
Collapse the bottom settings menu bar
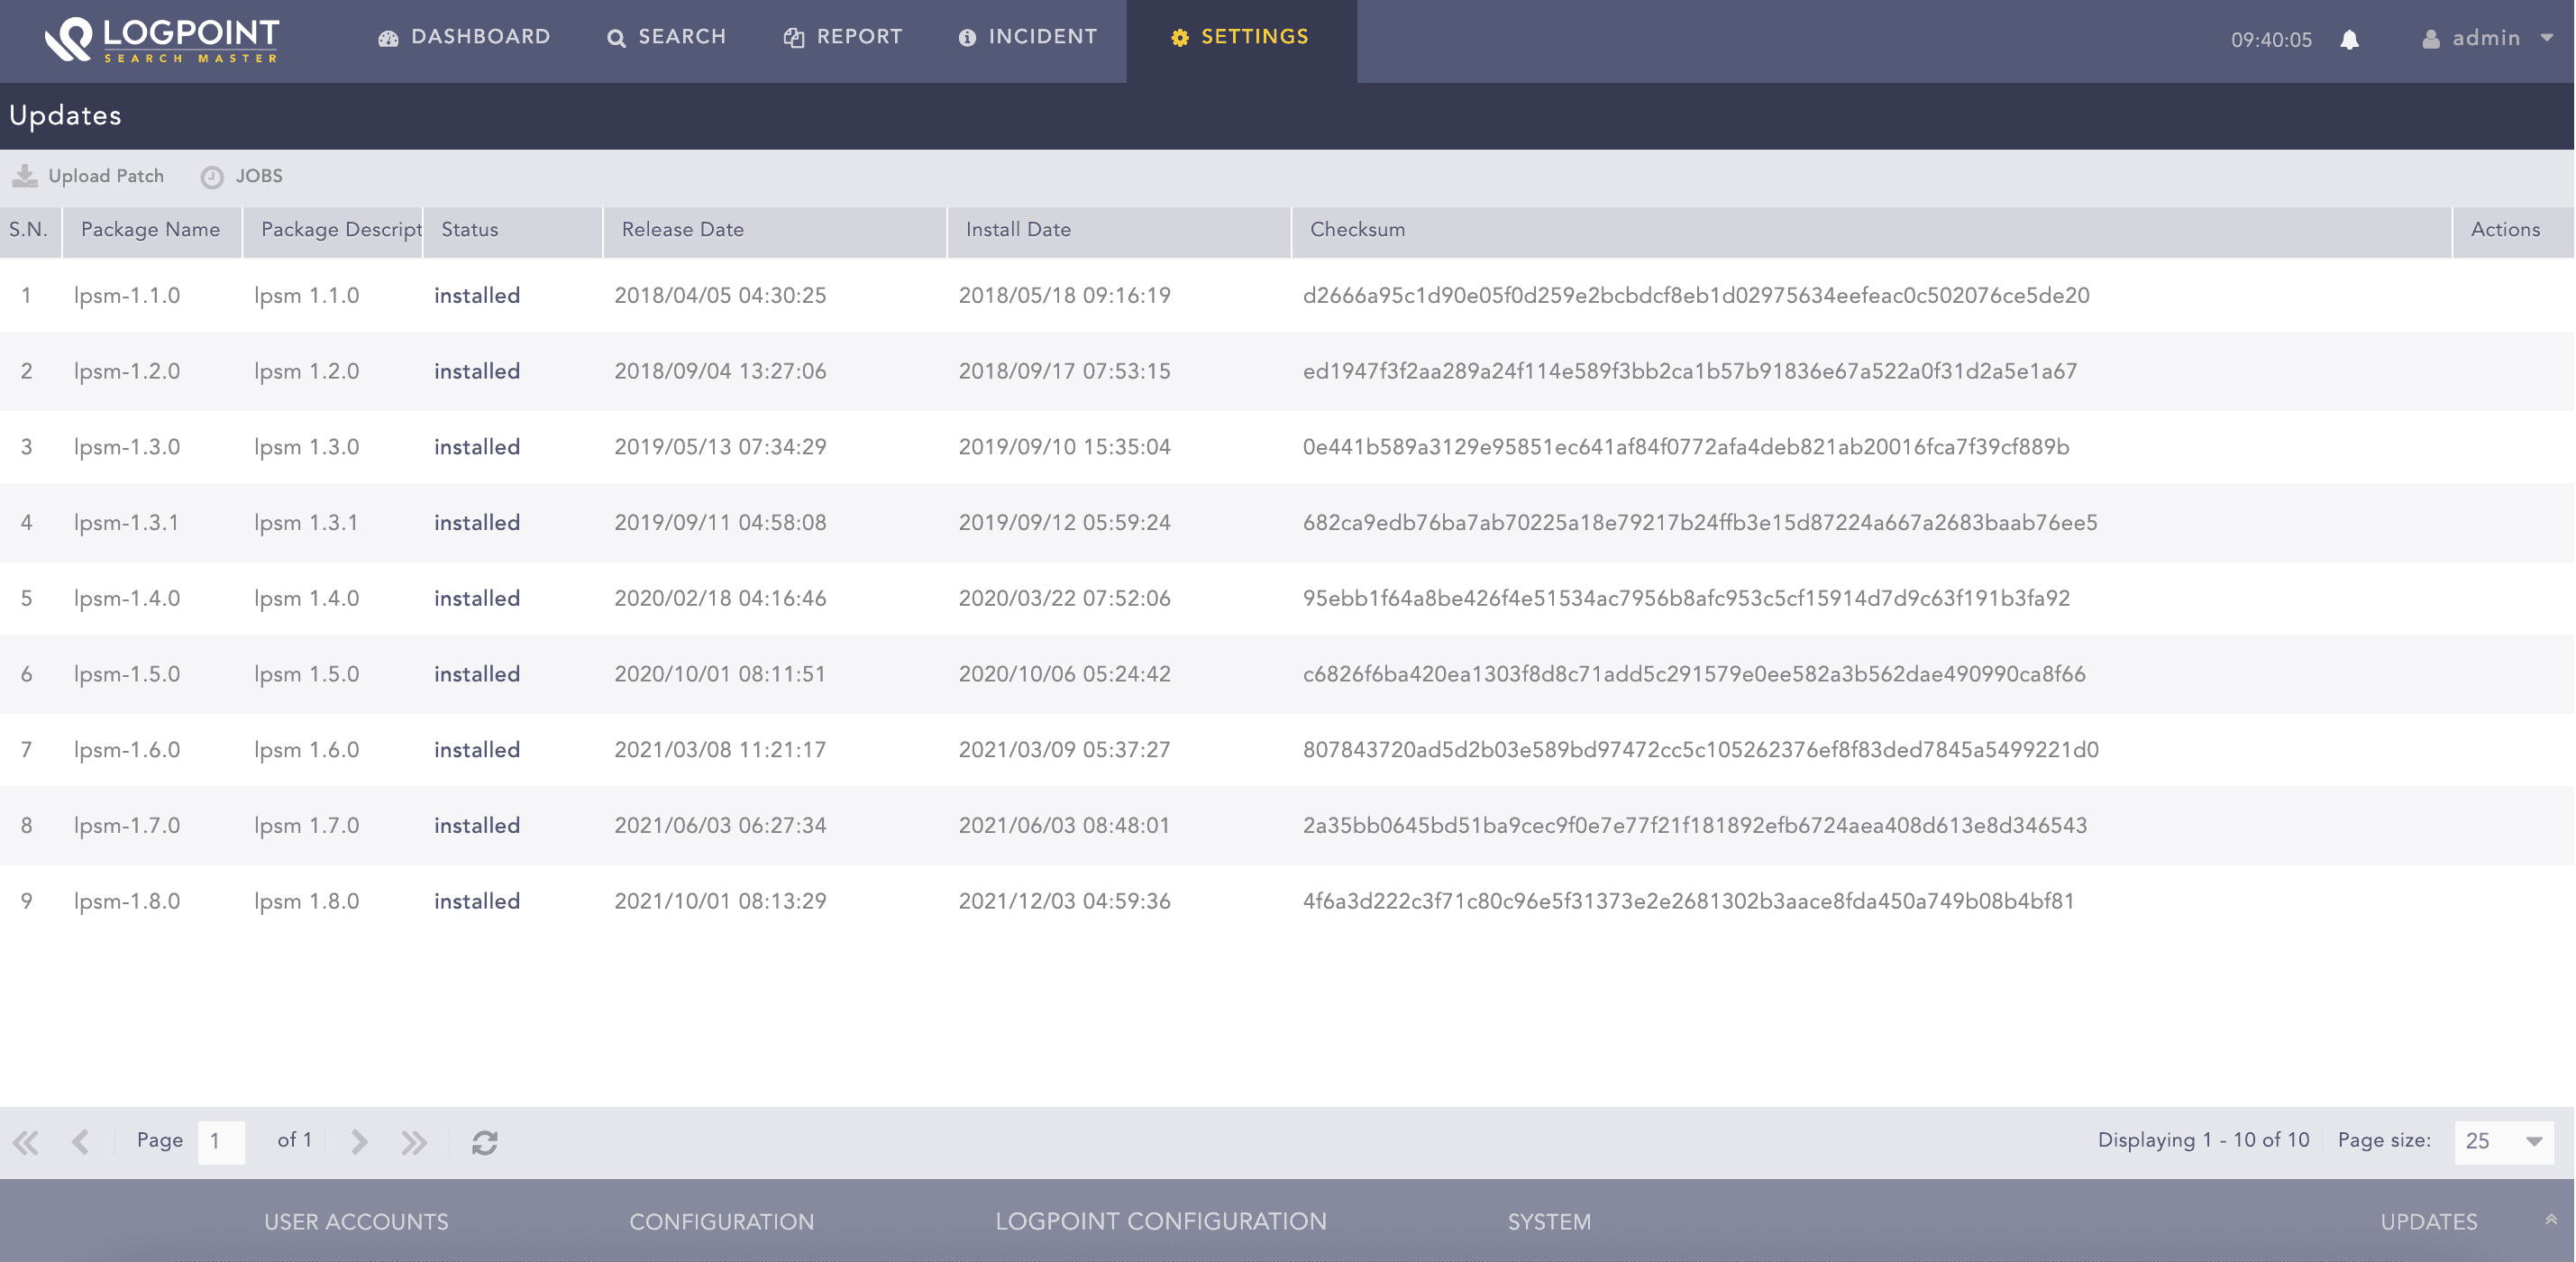point(2551,1219)
